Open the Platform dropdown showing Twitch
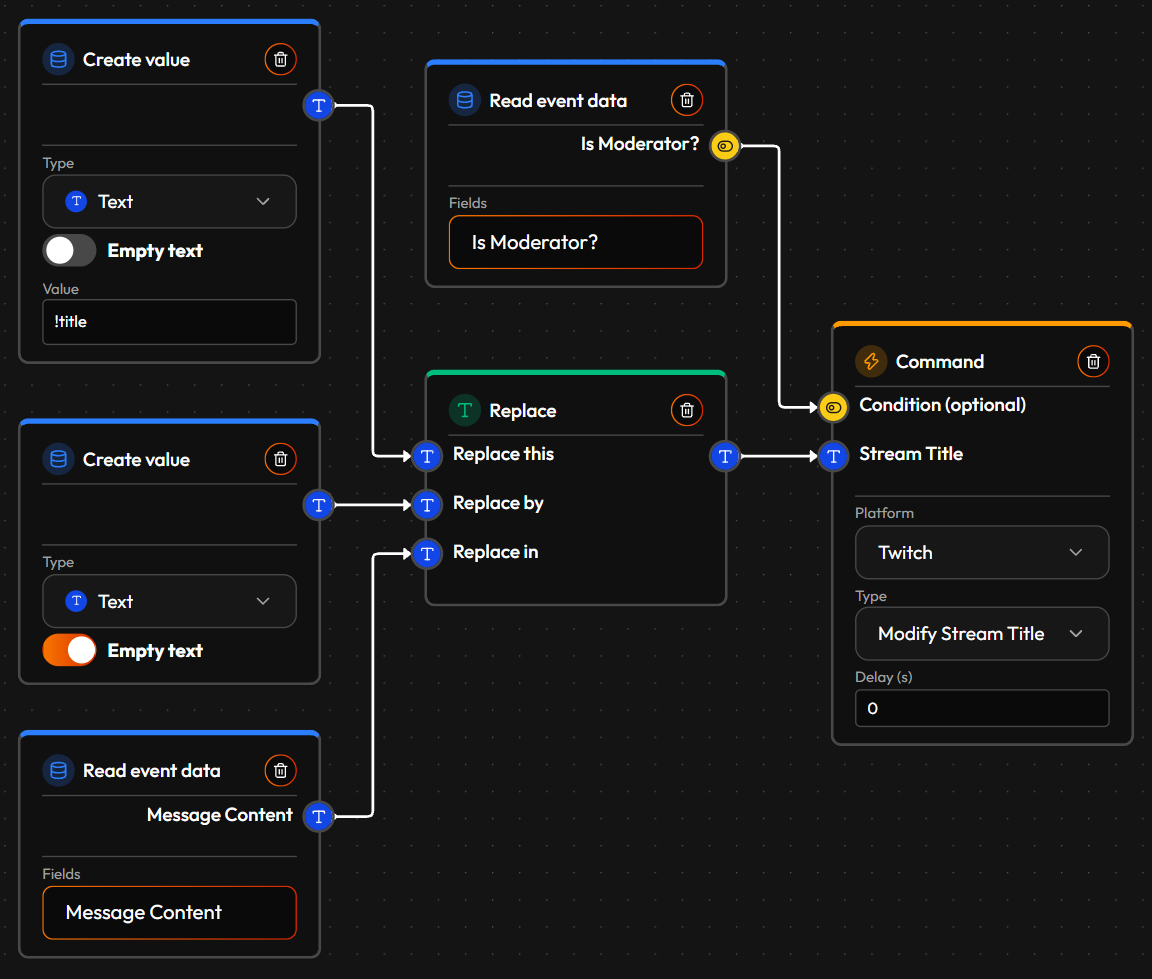 pyautogui.click(x=982, y=552)
